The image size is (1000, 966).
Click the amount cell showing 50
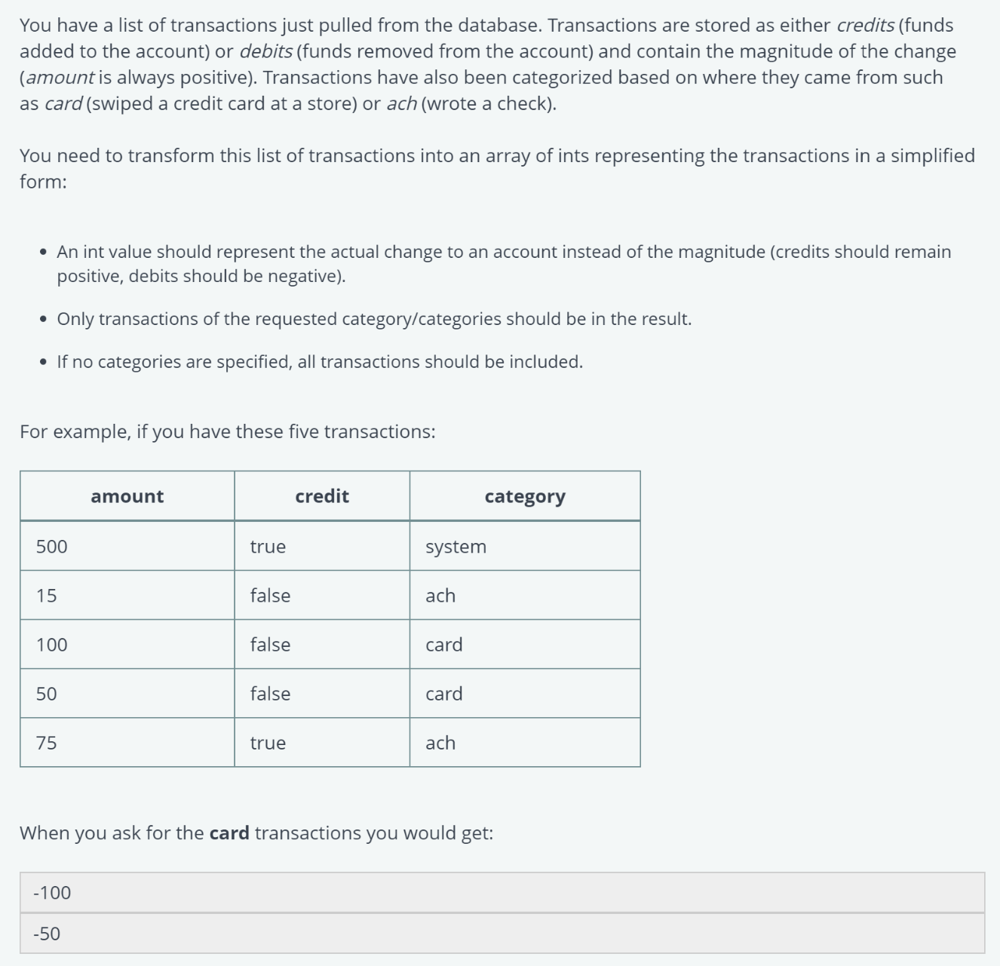[x=127, y=694]
